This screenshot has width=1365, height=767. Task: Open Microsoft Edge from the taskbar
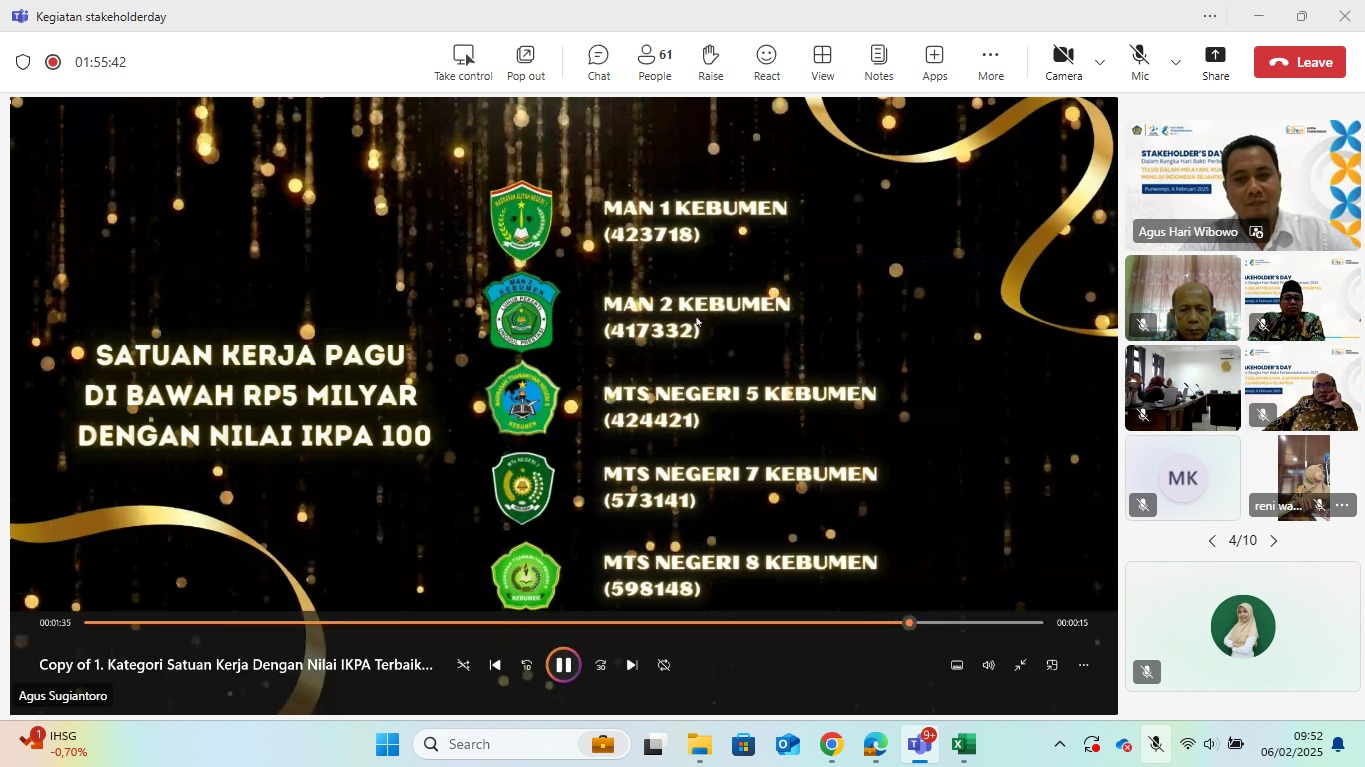point(875,744)
